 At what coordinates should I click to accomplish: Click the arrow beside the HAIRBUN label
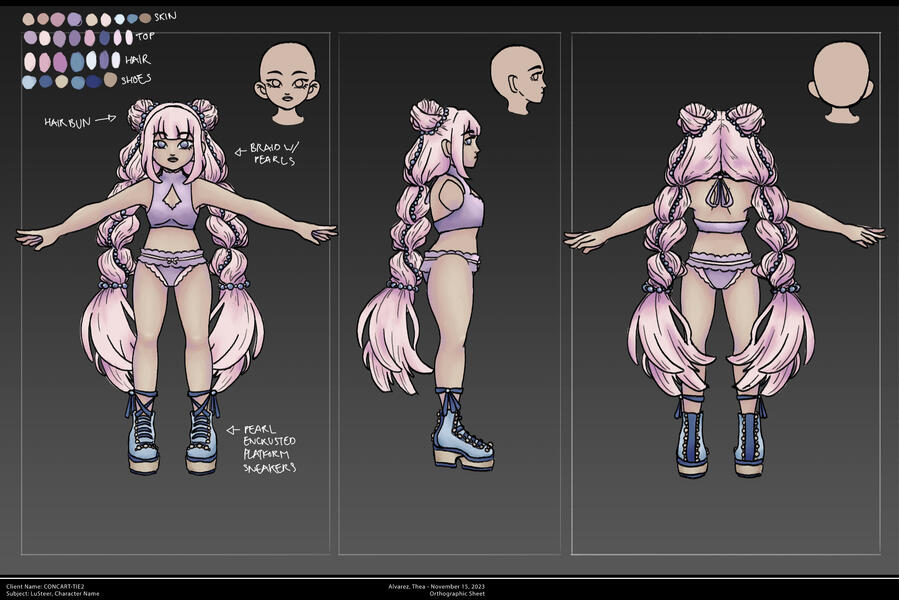108,120
